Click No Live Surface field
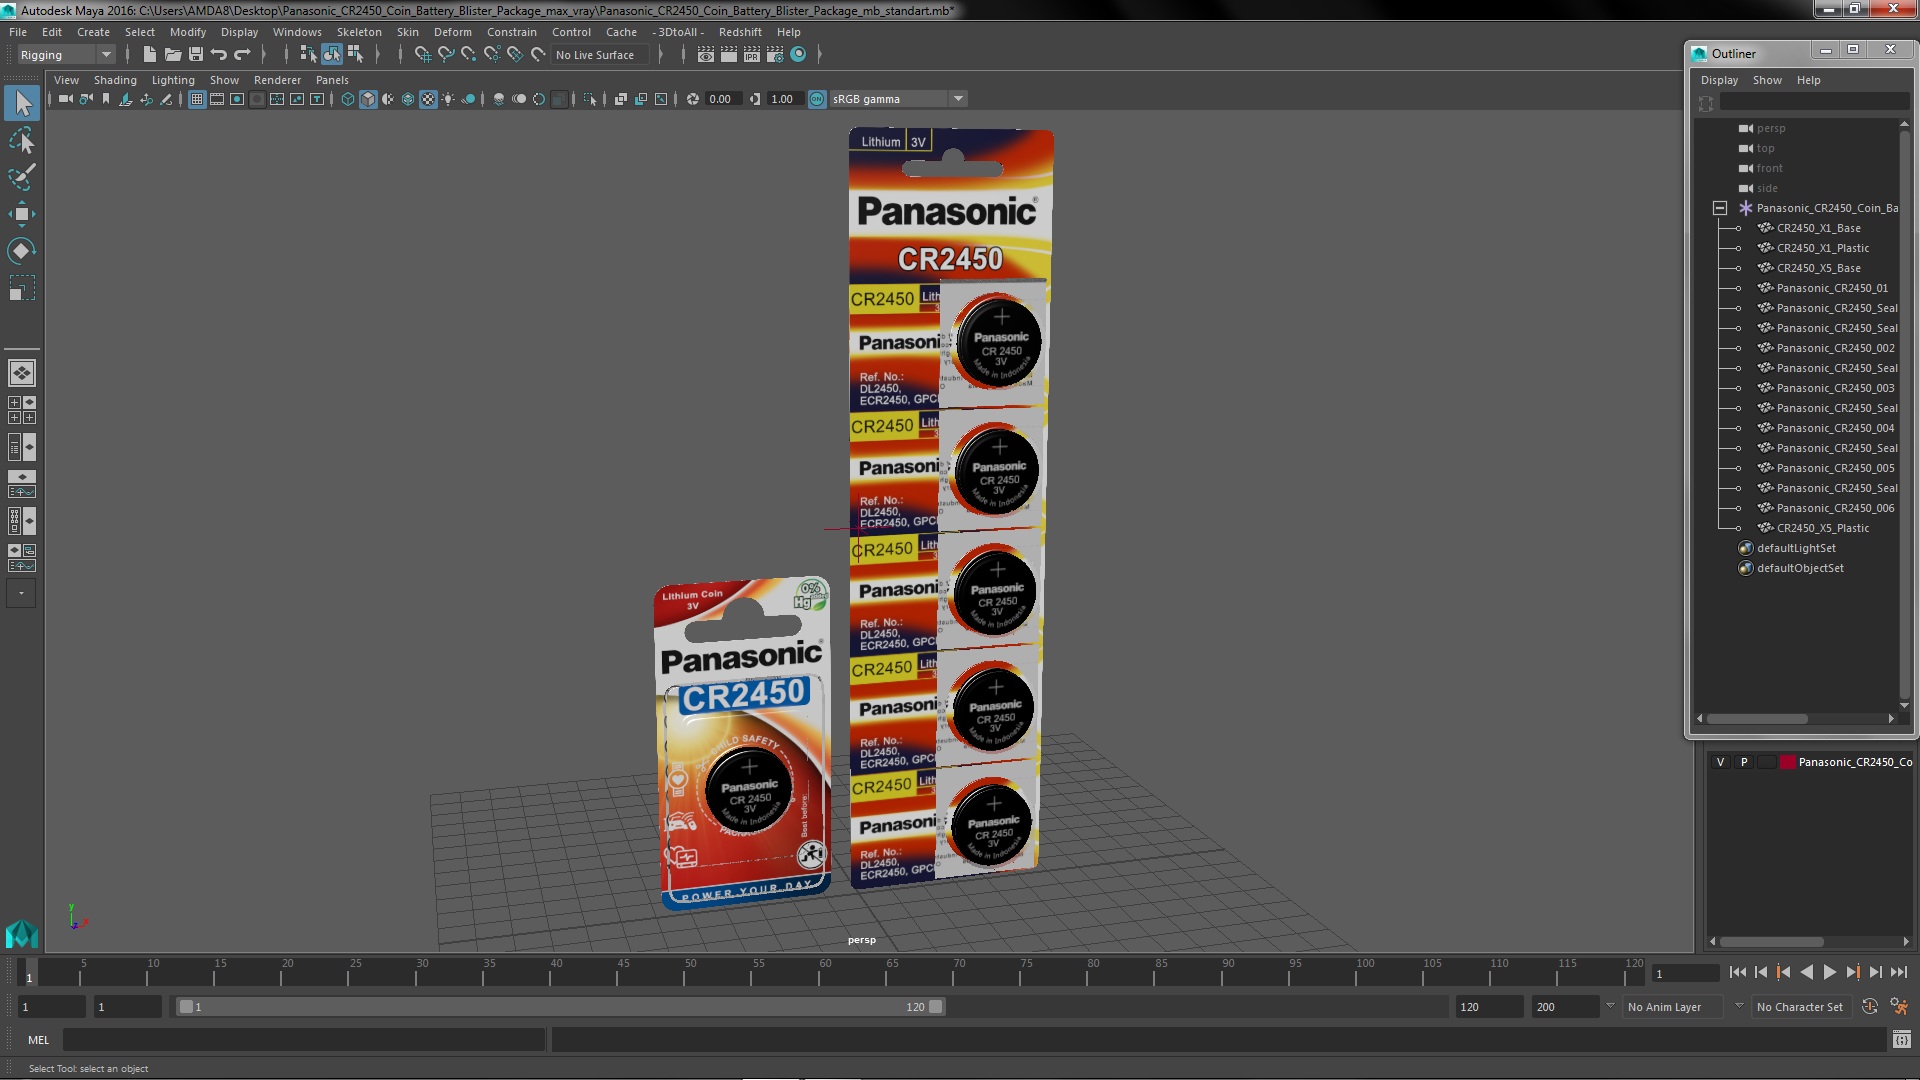The width and height of the screenshot is (1920, 1080). click(x=600, y=55)
